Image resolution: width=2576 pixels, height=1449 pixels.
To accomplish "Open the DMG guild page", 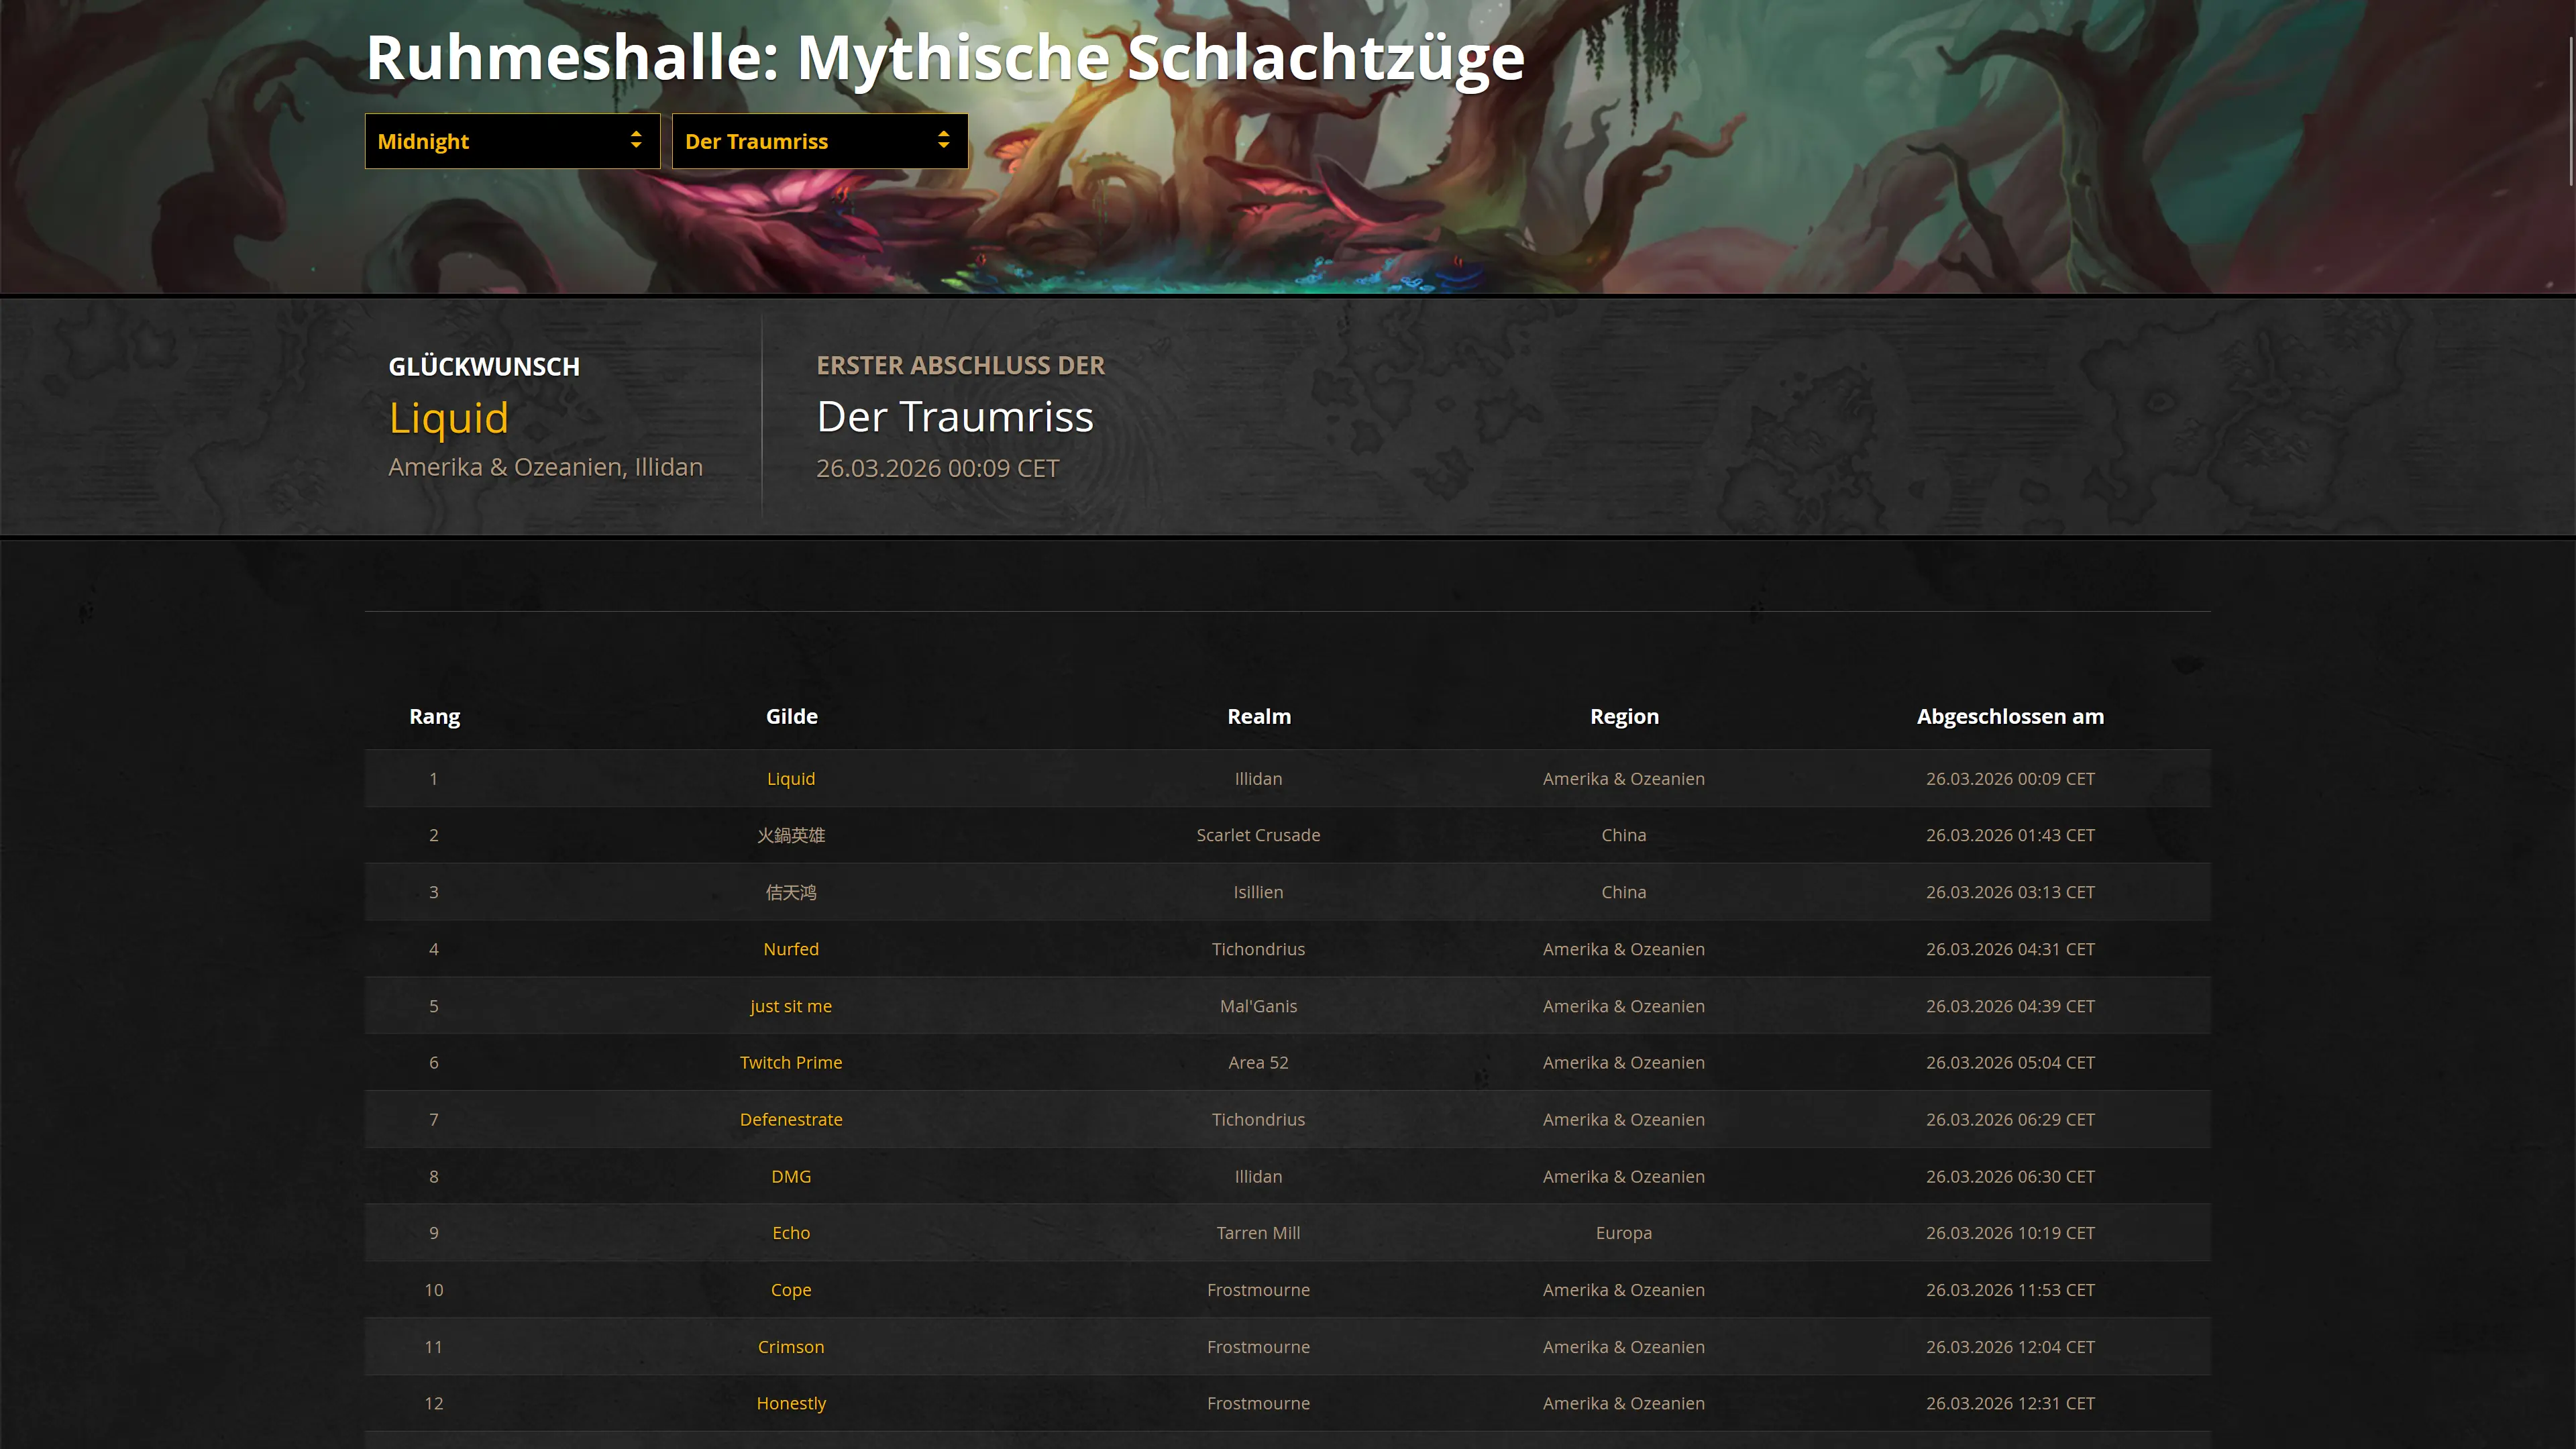I will click(x=790, y=1176).
